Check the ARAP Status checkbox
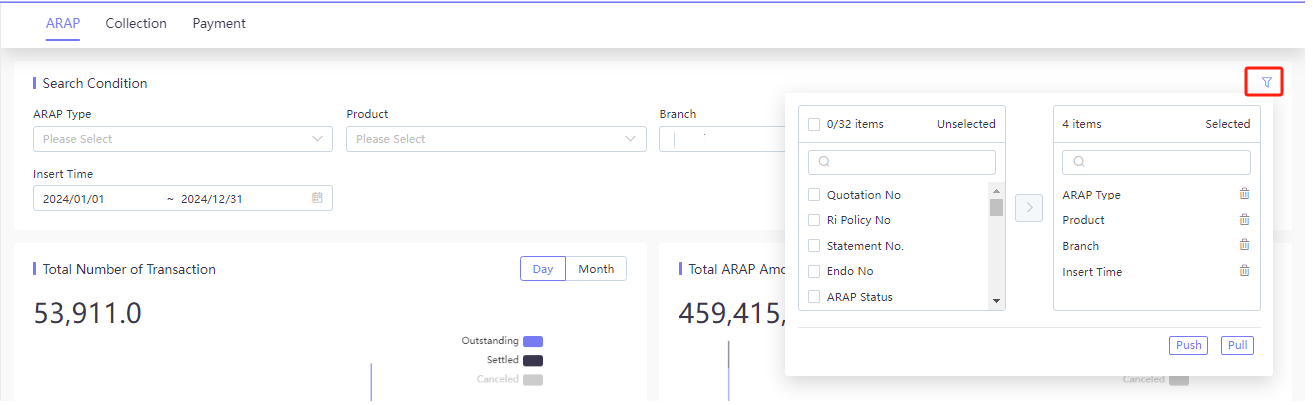This screenshot has height=405, width=1313. tap(814, 297)
